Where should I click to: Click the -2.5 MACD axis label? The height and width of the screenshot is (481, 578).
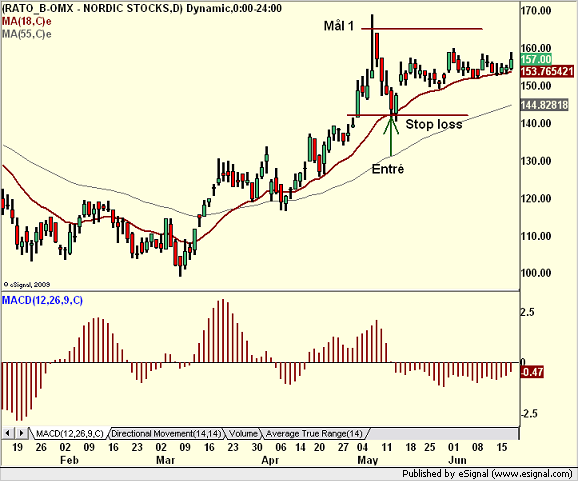point(529,414)
